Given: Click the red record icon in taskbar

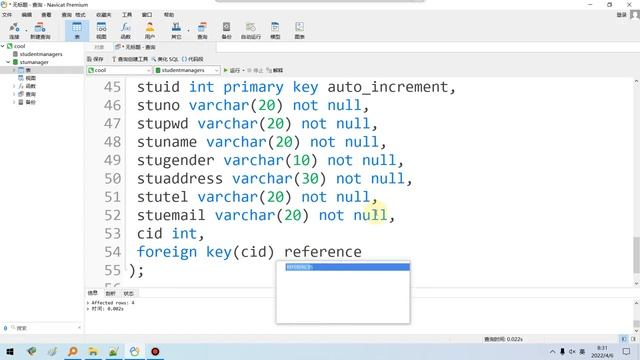Looking at the screenshot, I should 155,351.
